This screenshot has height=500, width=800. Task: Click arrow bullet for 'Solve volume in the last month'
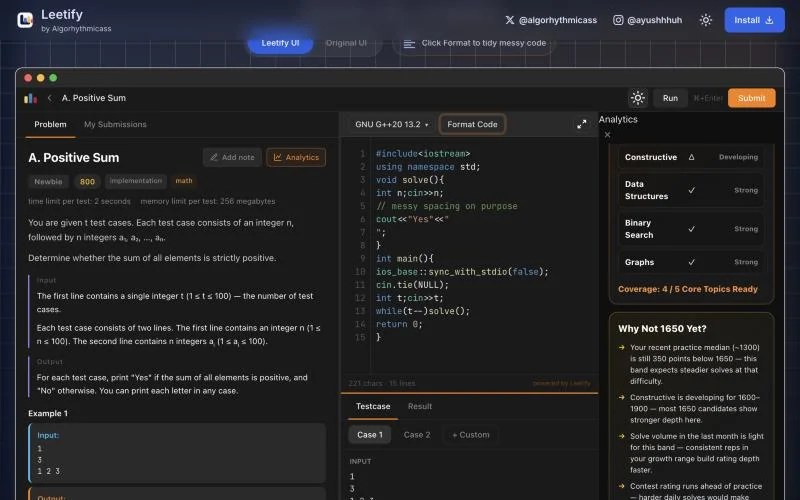click(x=621, y=436)
